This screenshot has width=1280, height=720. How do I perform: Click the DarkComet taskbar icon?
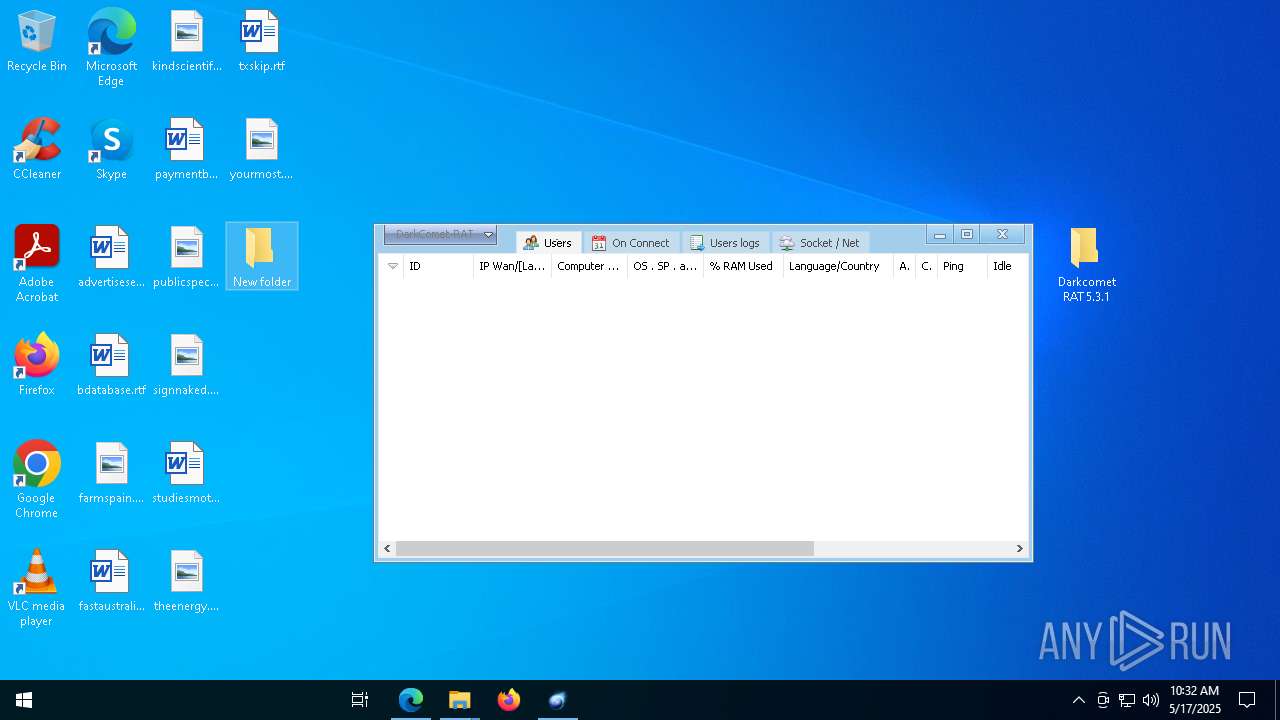click(558, 700)
